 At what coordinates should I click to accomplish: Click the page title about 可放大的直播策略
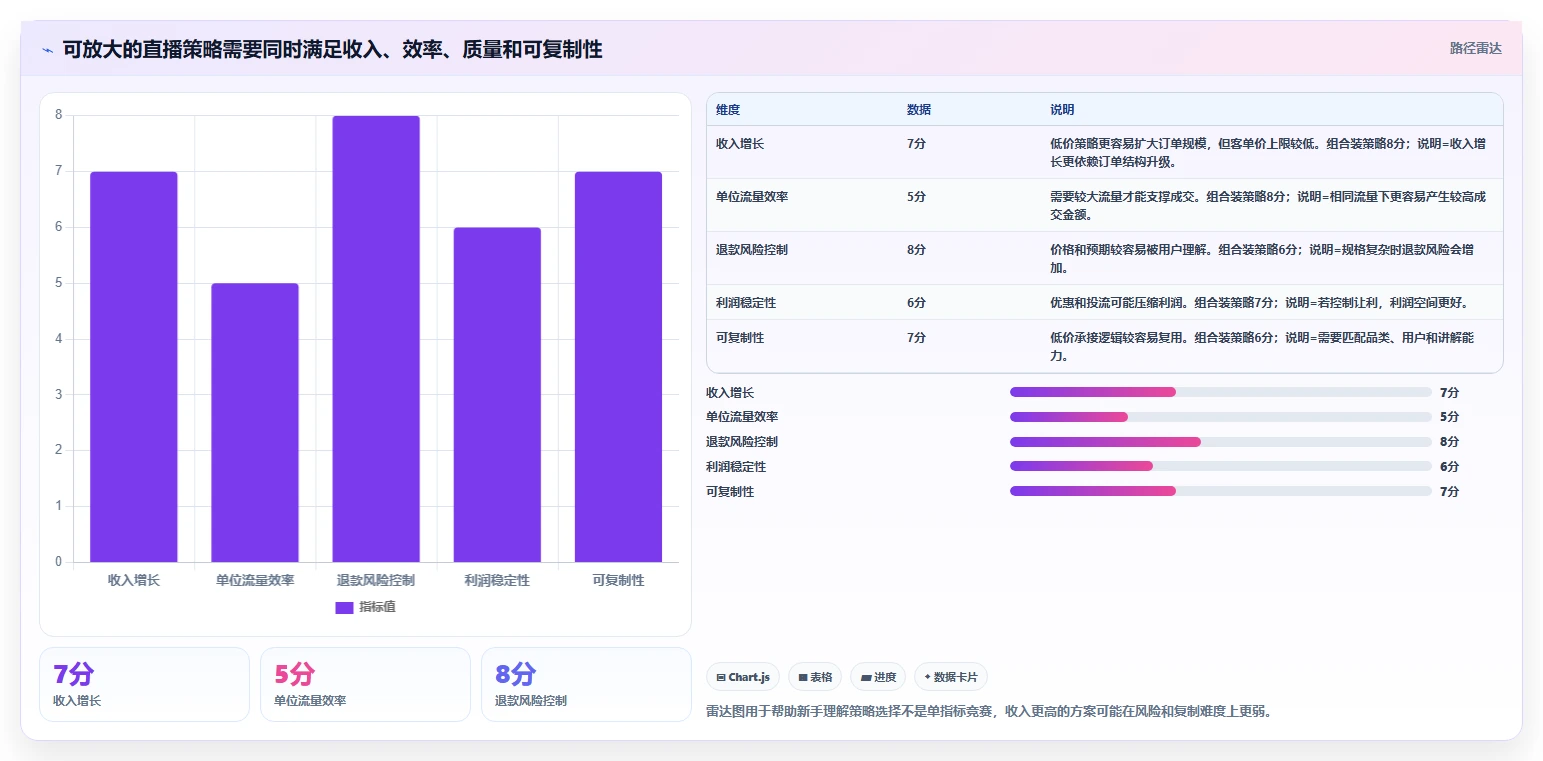[332, 50]
